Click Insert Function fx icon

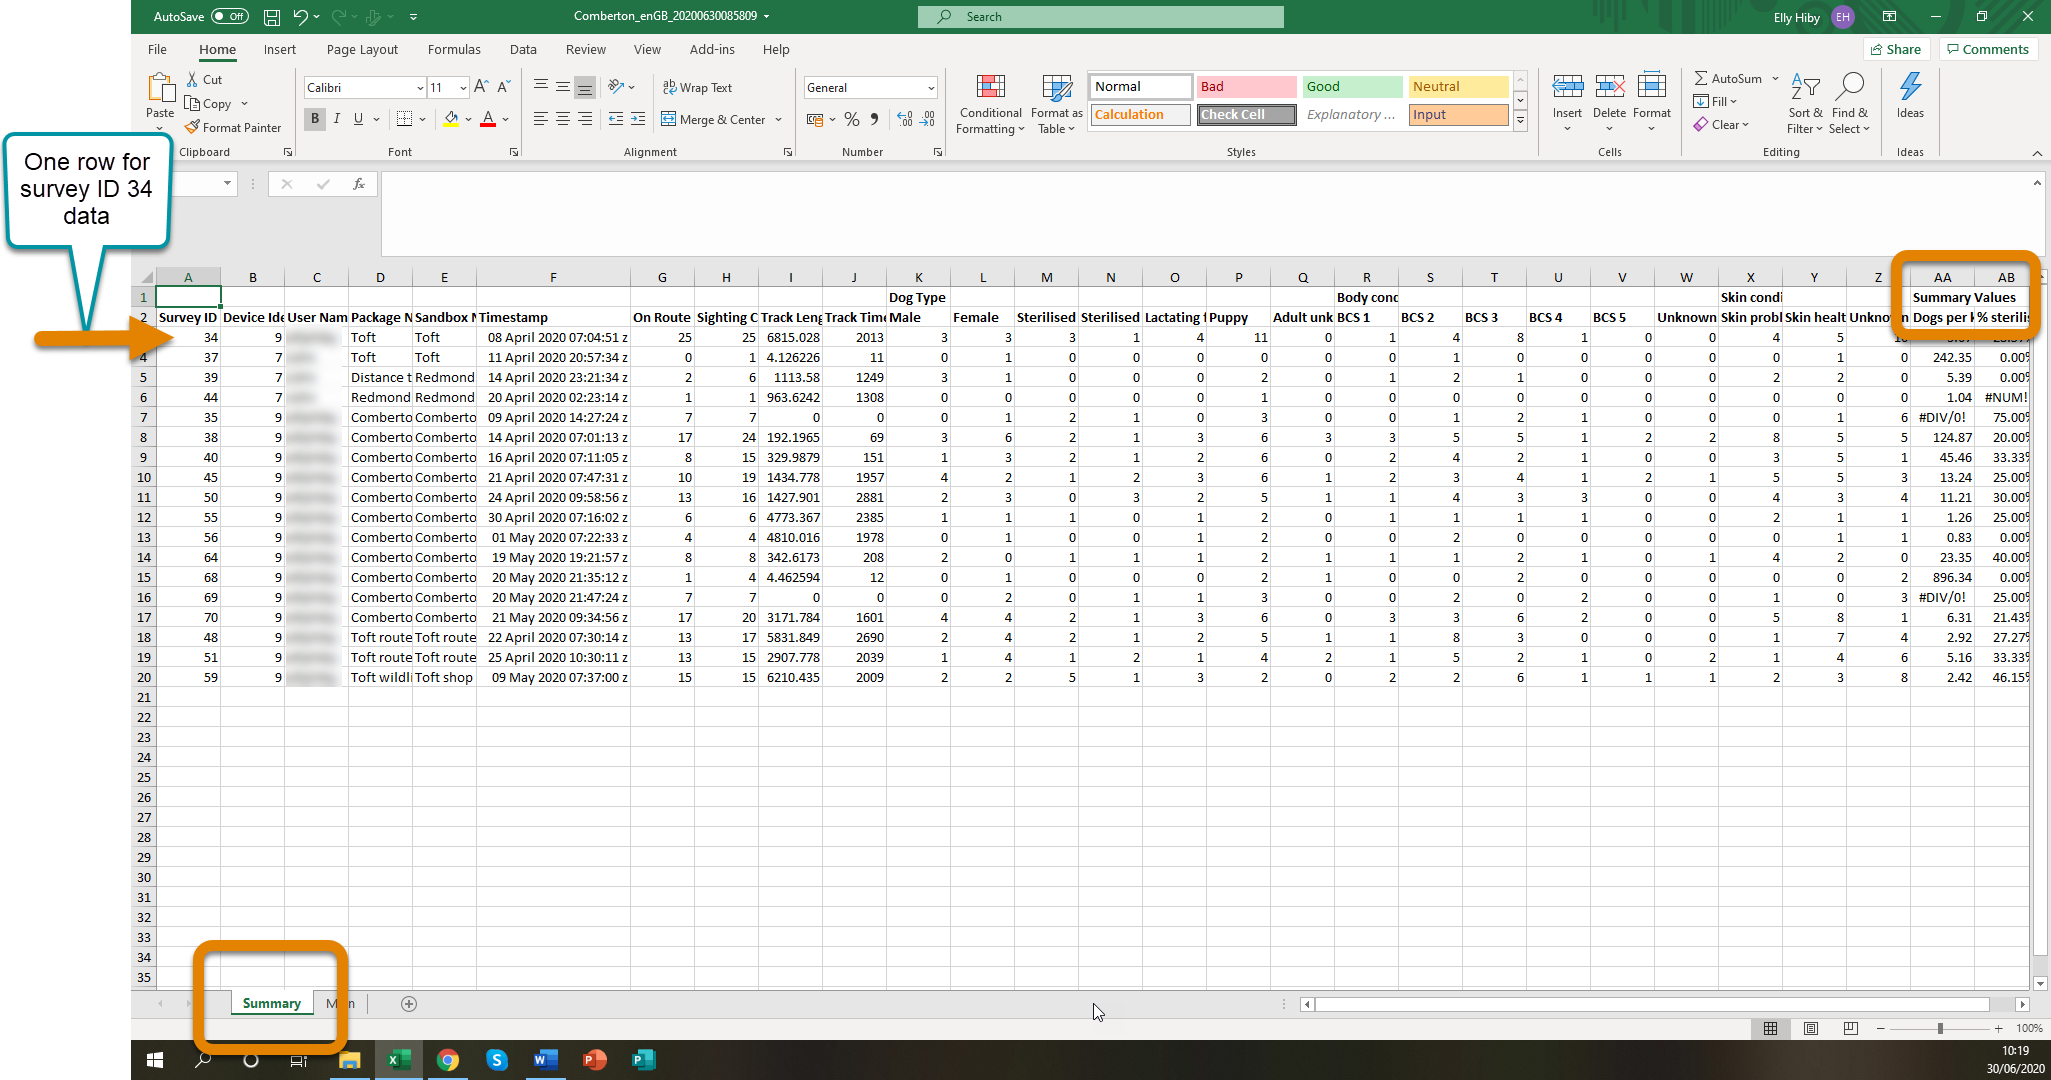pos(358,184)
